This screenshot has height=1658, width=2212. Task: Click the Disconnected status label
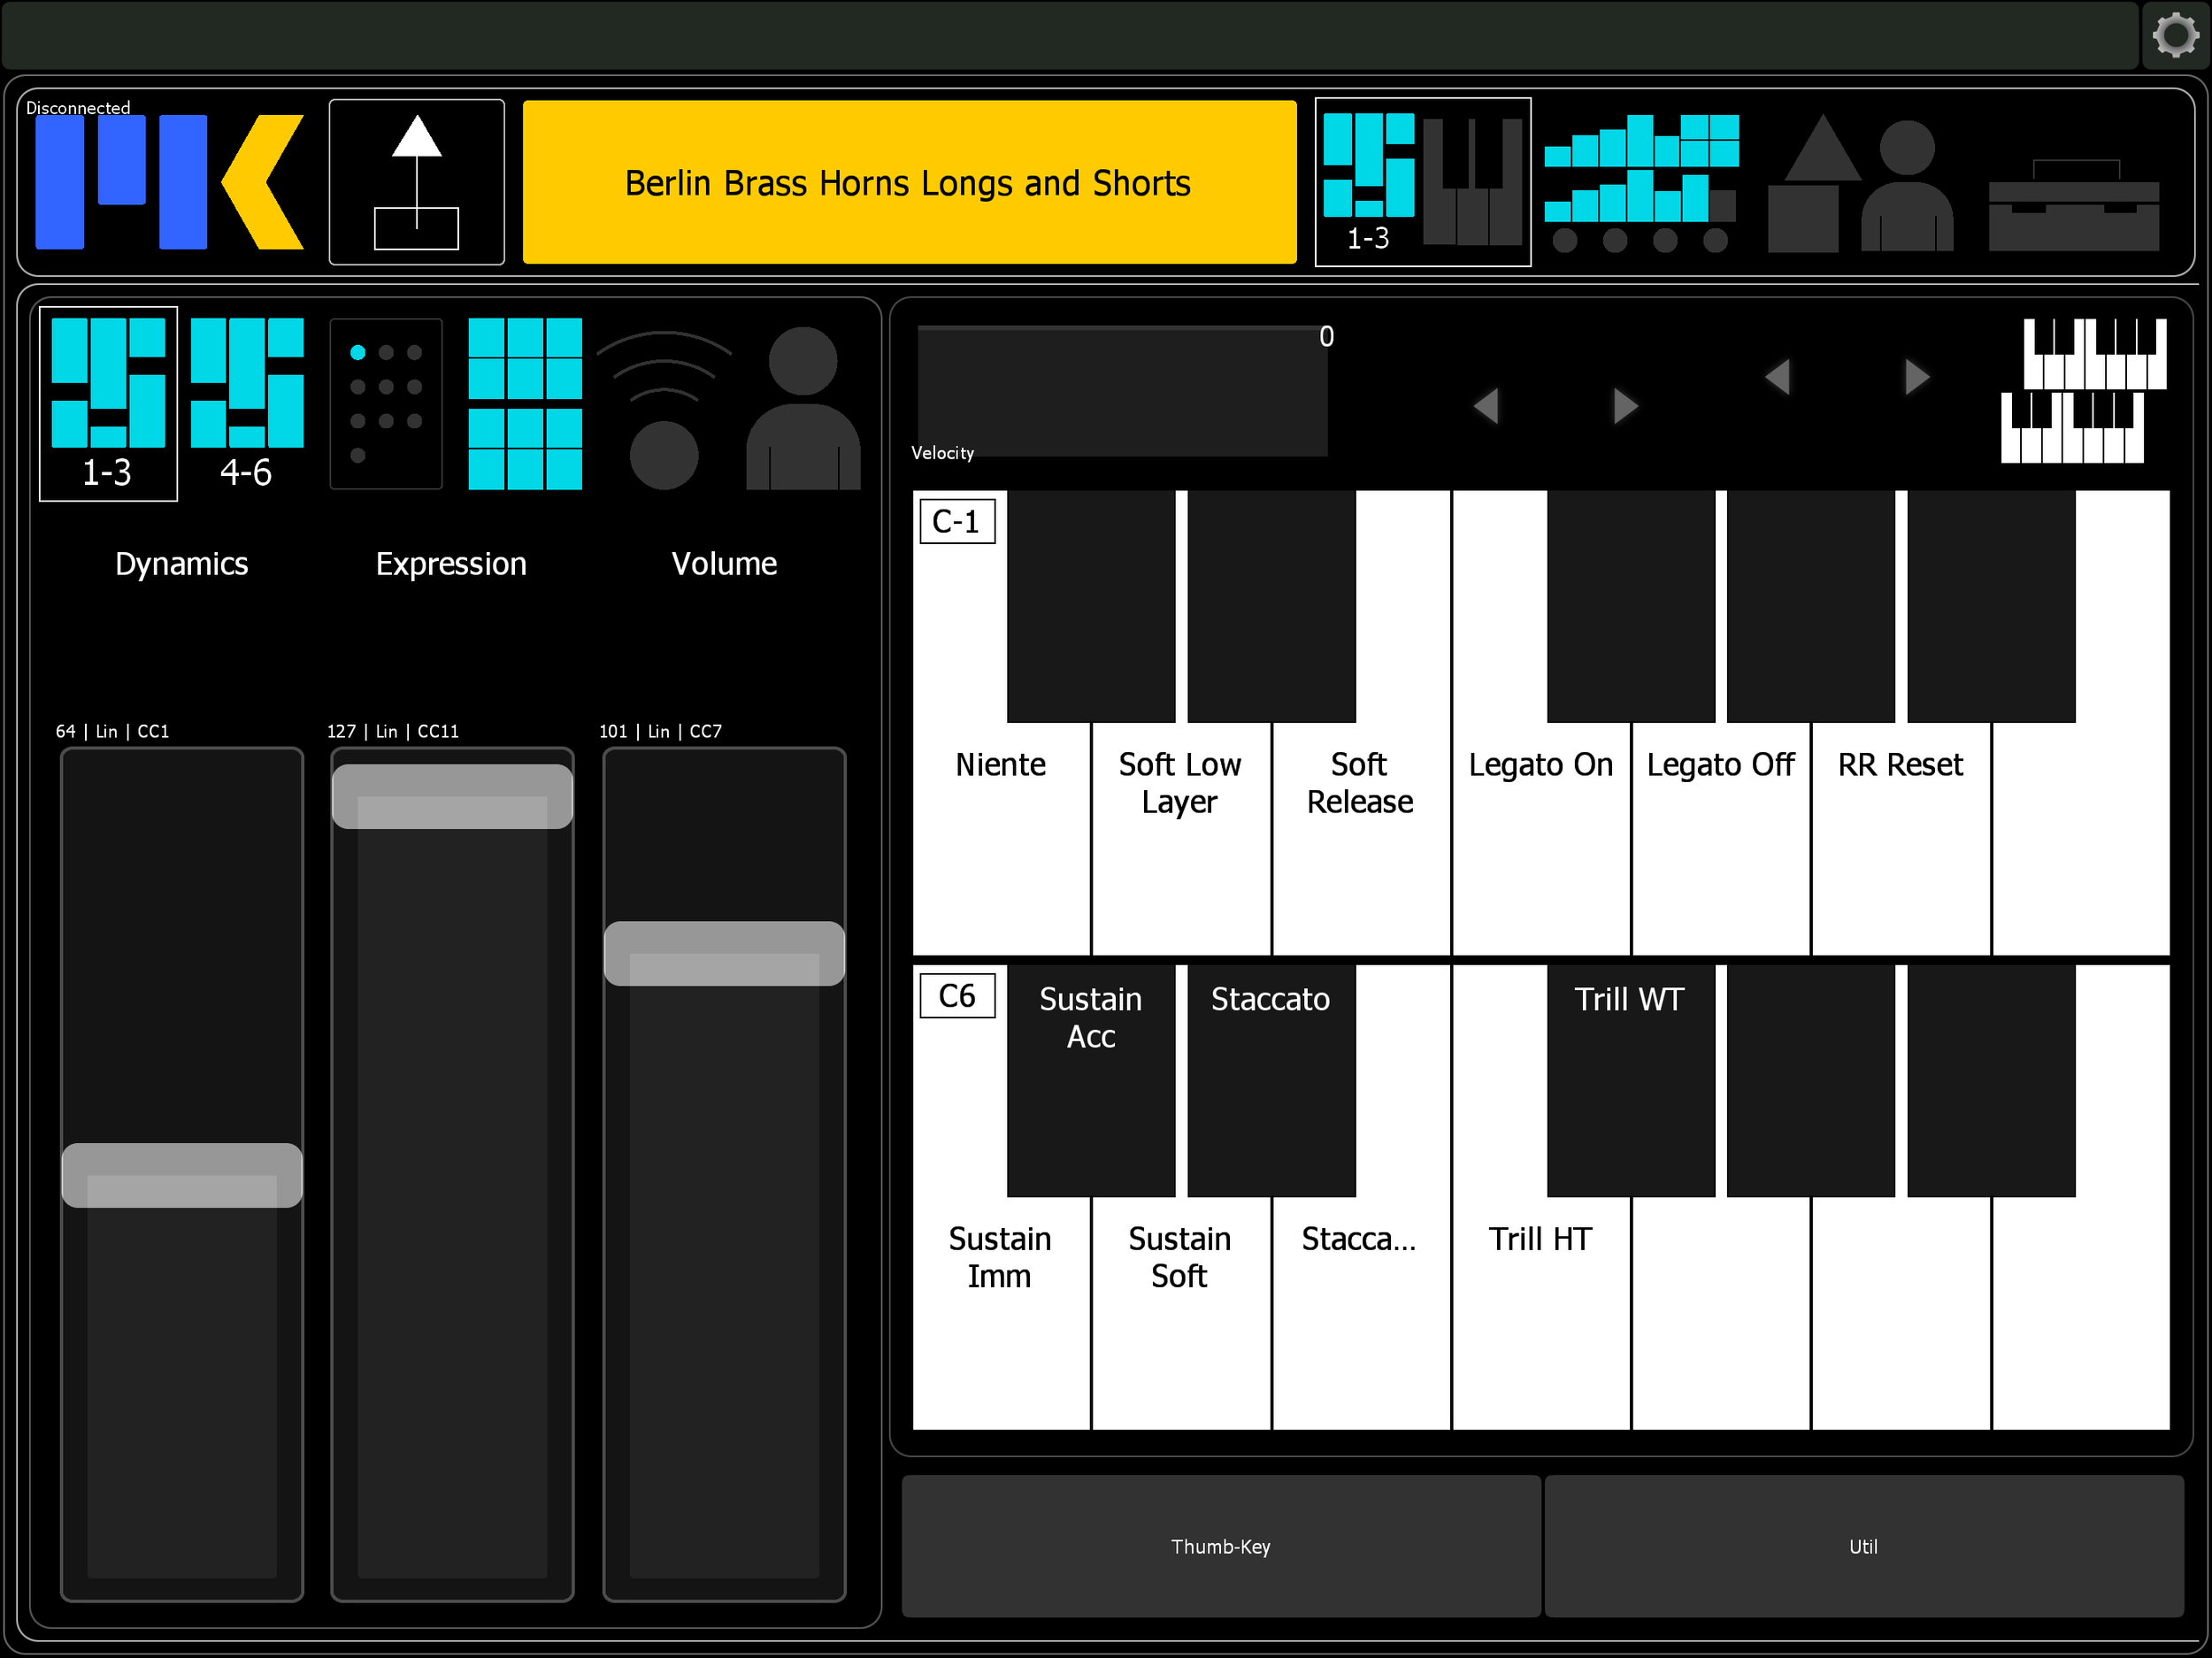(x=78, y=107)
